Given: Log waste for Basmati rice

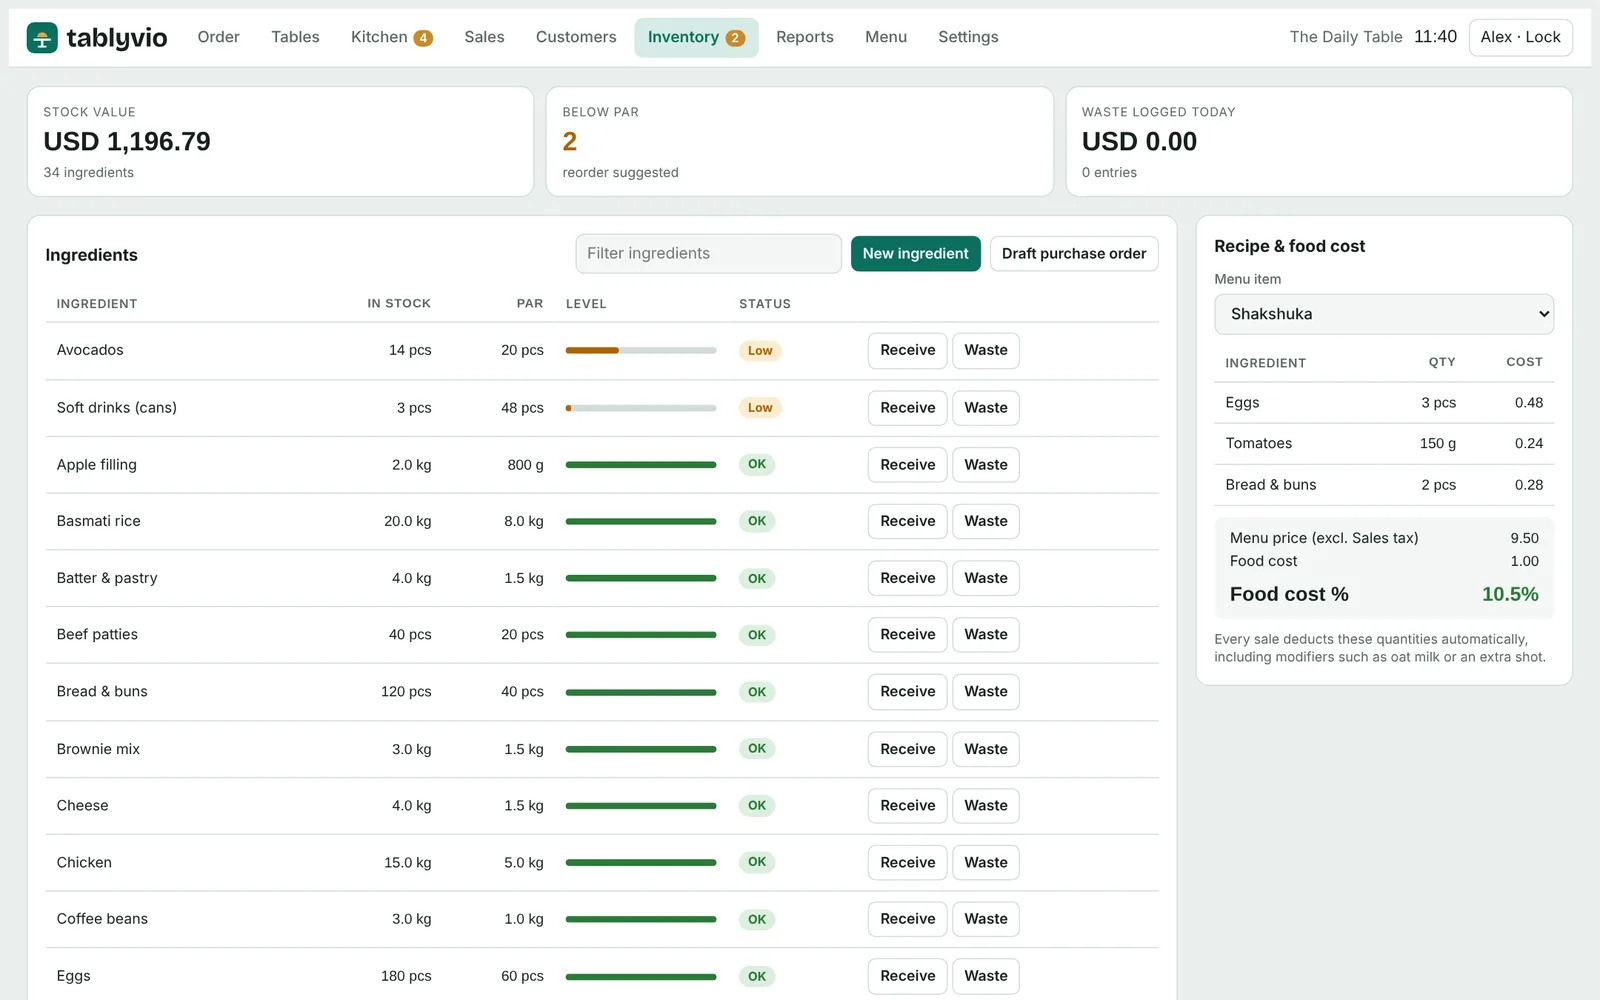Looking at the screenshot, I should coord(985,521).
